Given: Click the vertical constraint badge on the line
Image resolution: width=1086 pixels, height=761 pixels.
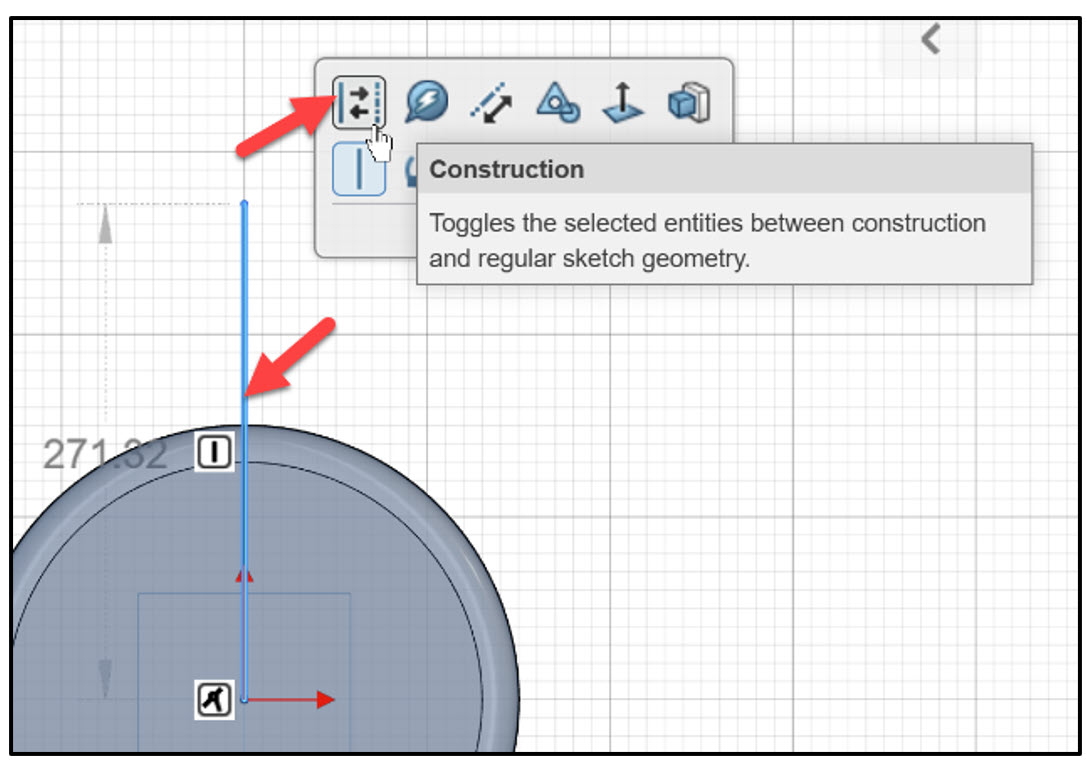Looking at the screenshot, I should pos(213,450).
